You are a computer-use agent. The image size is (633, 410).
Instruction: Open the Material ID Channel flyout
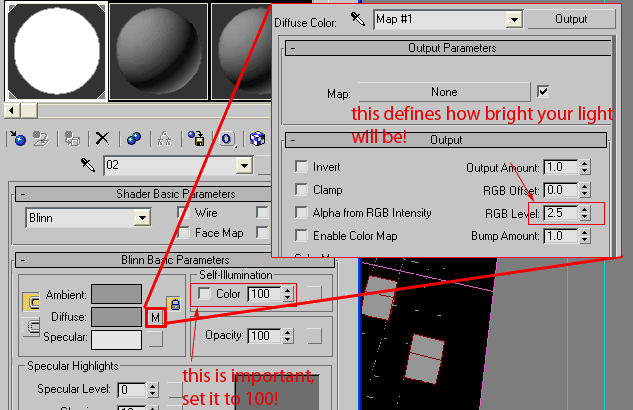tap(227, 139)
